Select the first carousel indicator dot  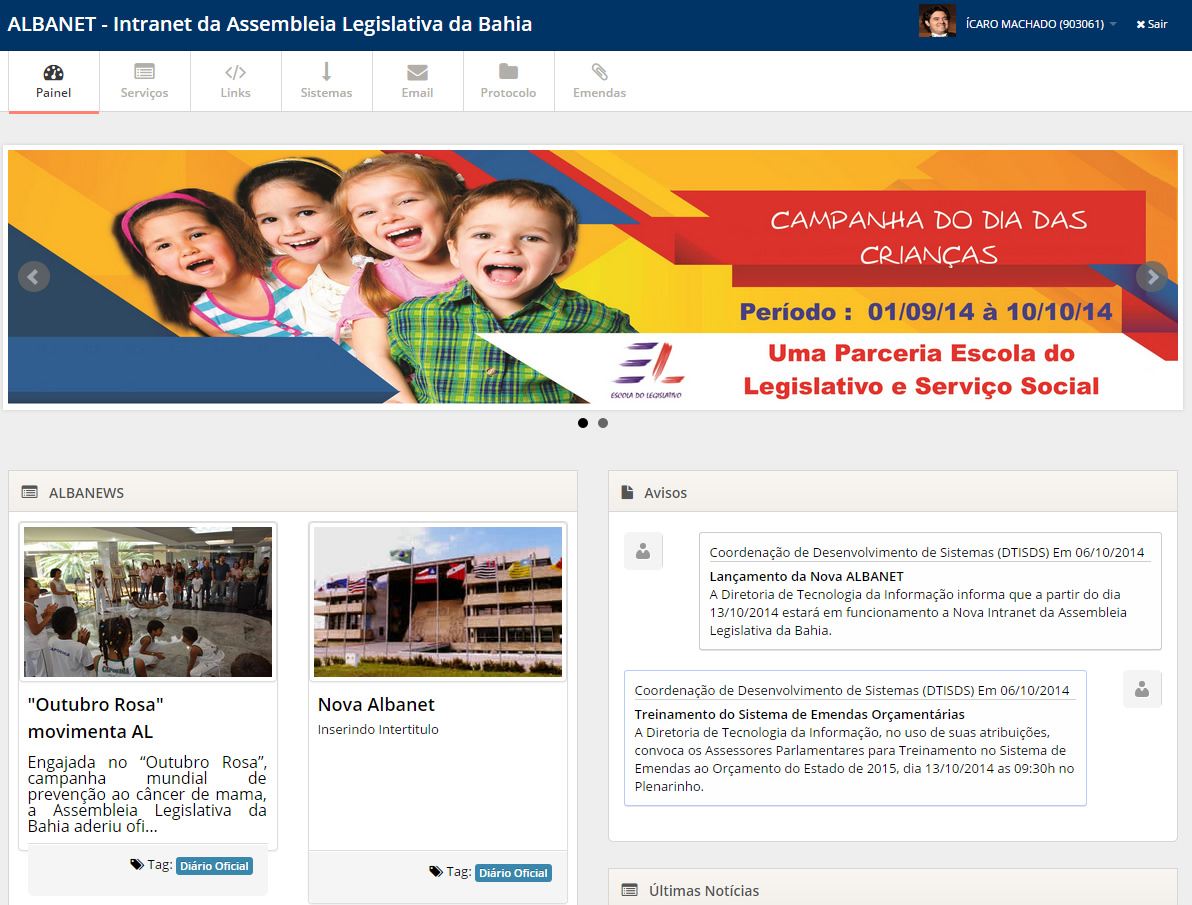583,423
